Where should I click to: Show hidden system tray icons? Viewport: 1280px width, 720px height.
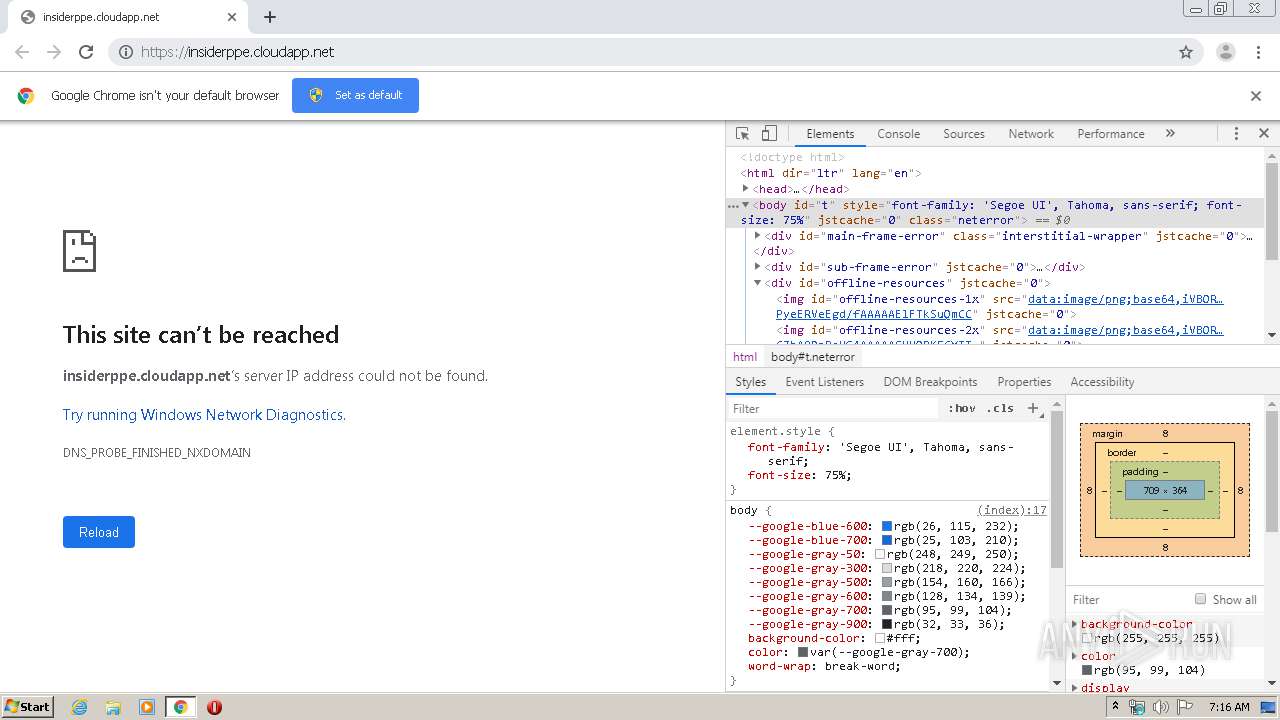point(1116,707)
